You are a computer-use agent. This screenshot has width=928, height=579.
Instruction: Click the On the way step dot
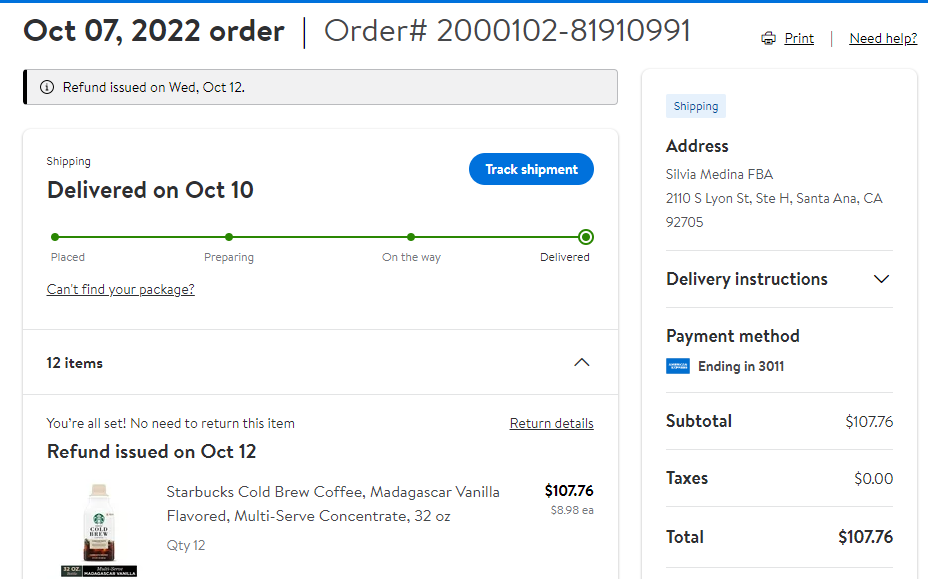[411, 237]
